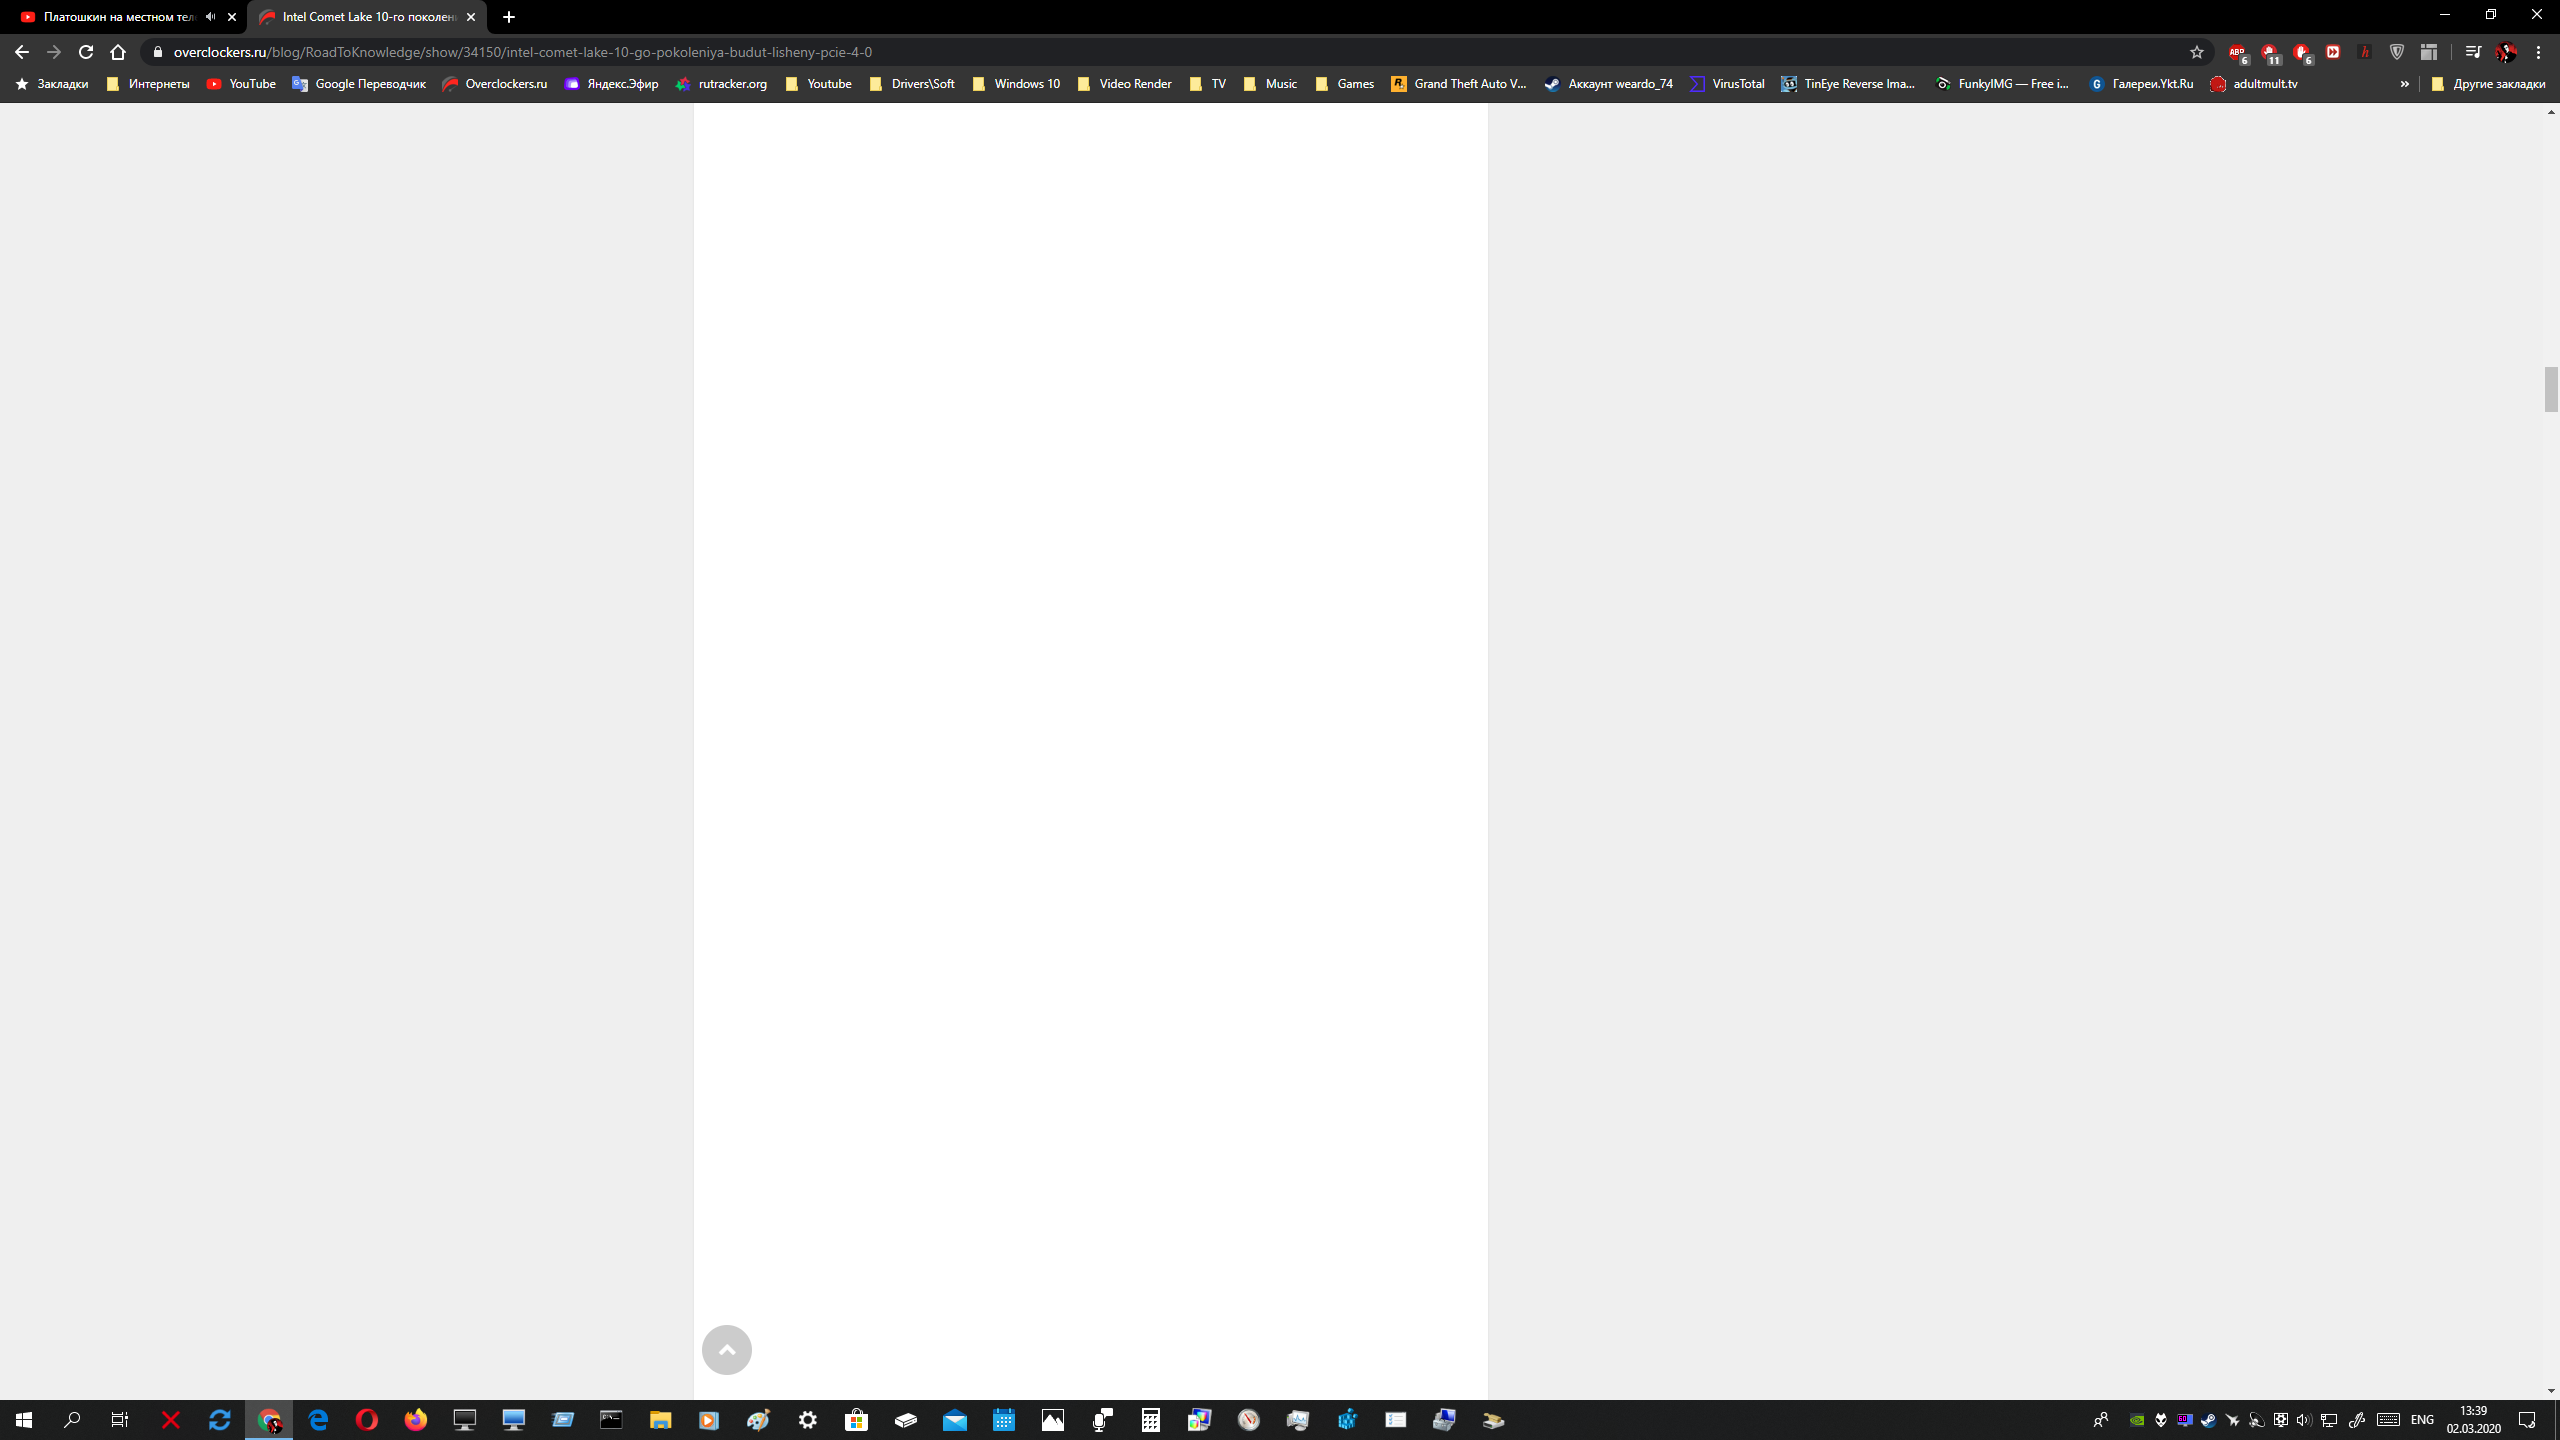Click the padlock site info icon
Viewport: 2560px width, 1440px height.
click(157, 52)
